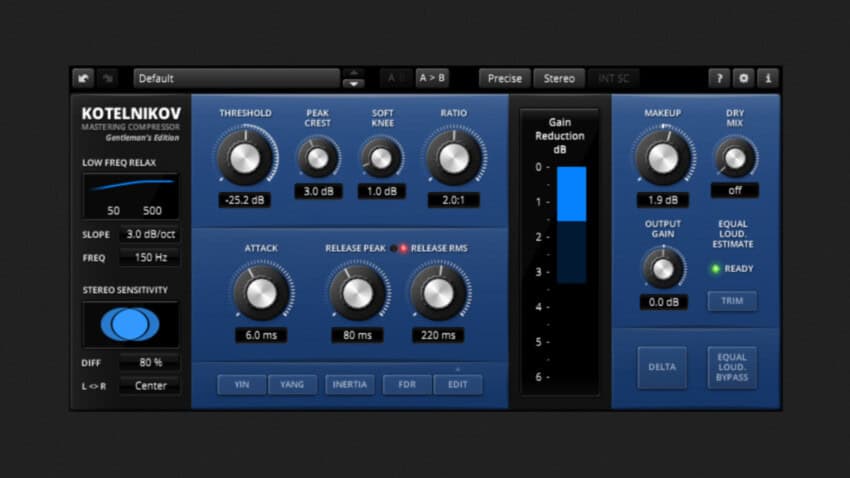850x478 pixels.
Task: Click the low freq relax curve display
Action: (x=130, y=196)
